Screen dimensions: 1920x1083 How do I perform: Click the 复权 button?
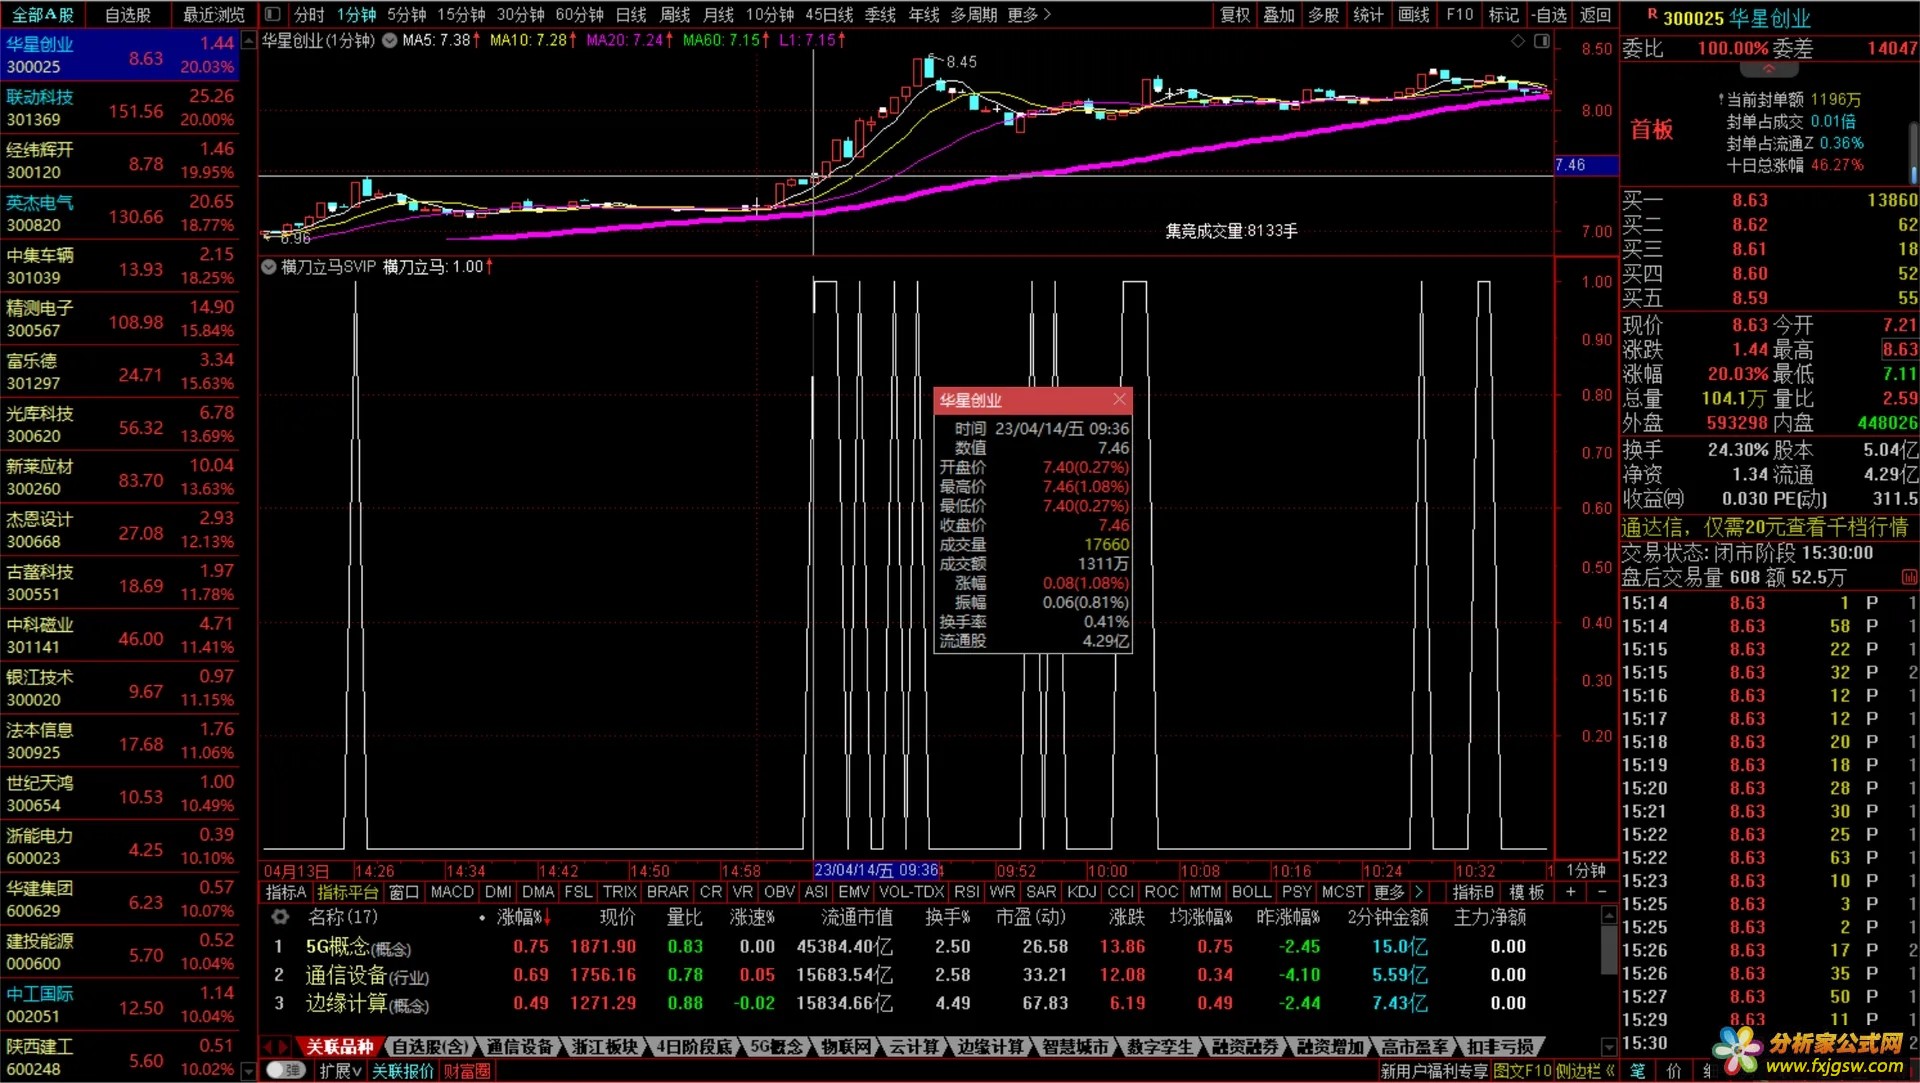1235,14
